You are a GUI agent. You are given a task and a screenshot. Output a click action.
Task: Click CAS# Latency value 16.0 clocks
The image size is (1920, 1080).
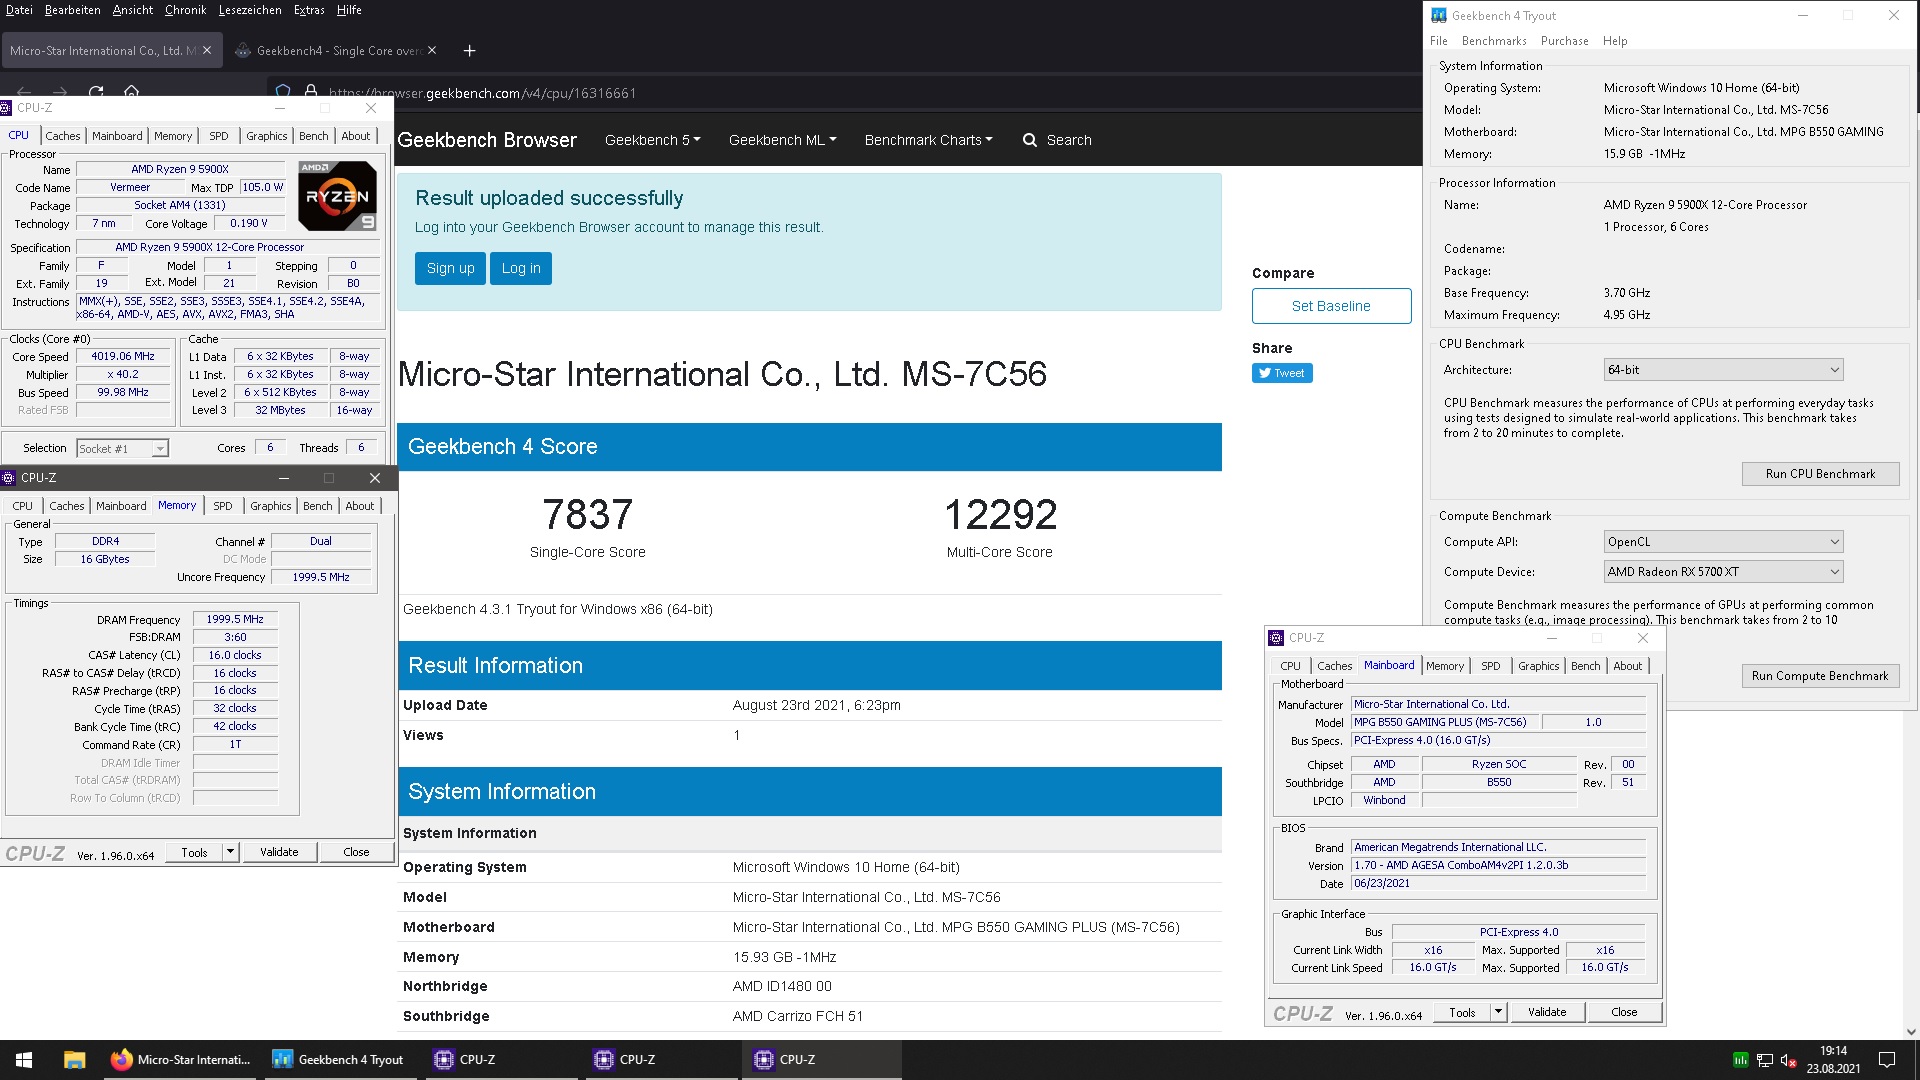235,655
